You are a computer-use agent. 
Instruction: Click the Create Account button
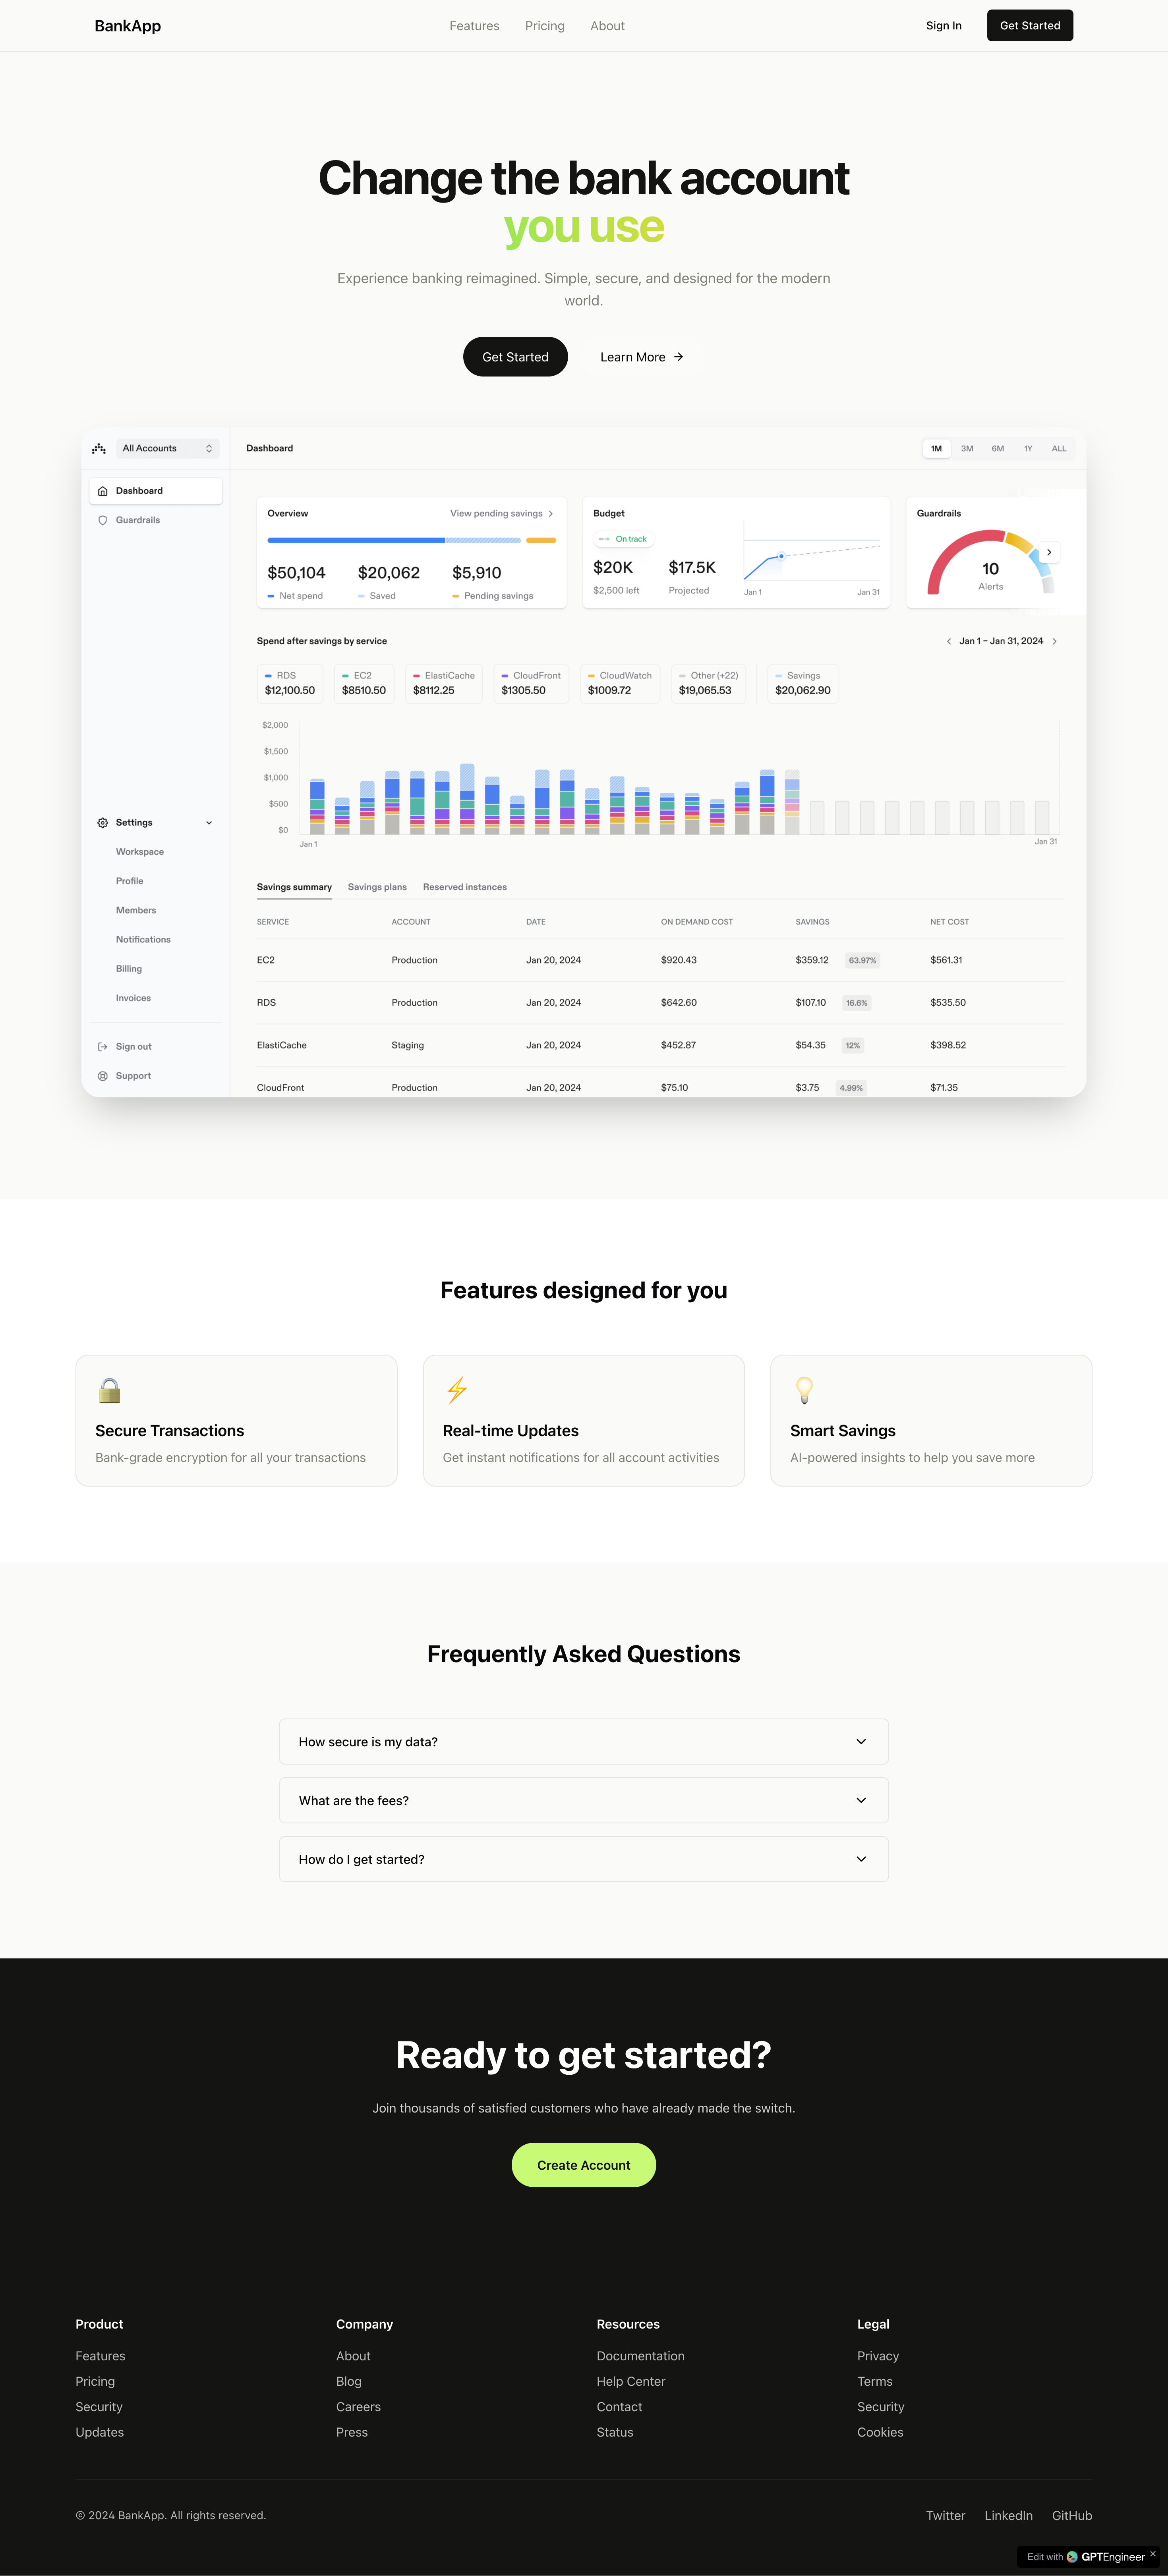(583, 2164)
